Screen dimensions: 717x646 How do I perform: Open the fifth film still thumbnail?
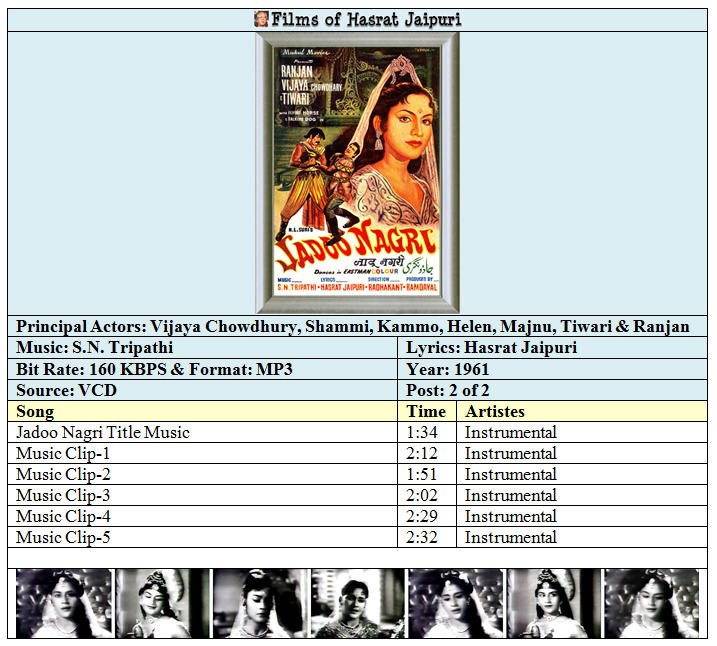[x=455, y=603]
